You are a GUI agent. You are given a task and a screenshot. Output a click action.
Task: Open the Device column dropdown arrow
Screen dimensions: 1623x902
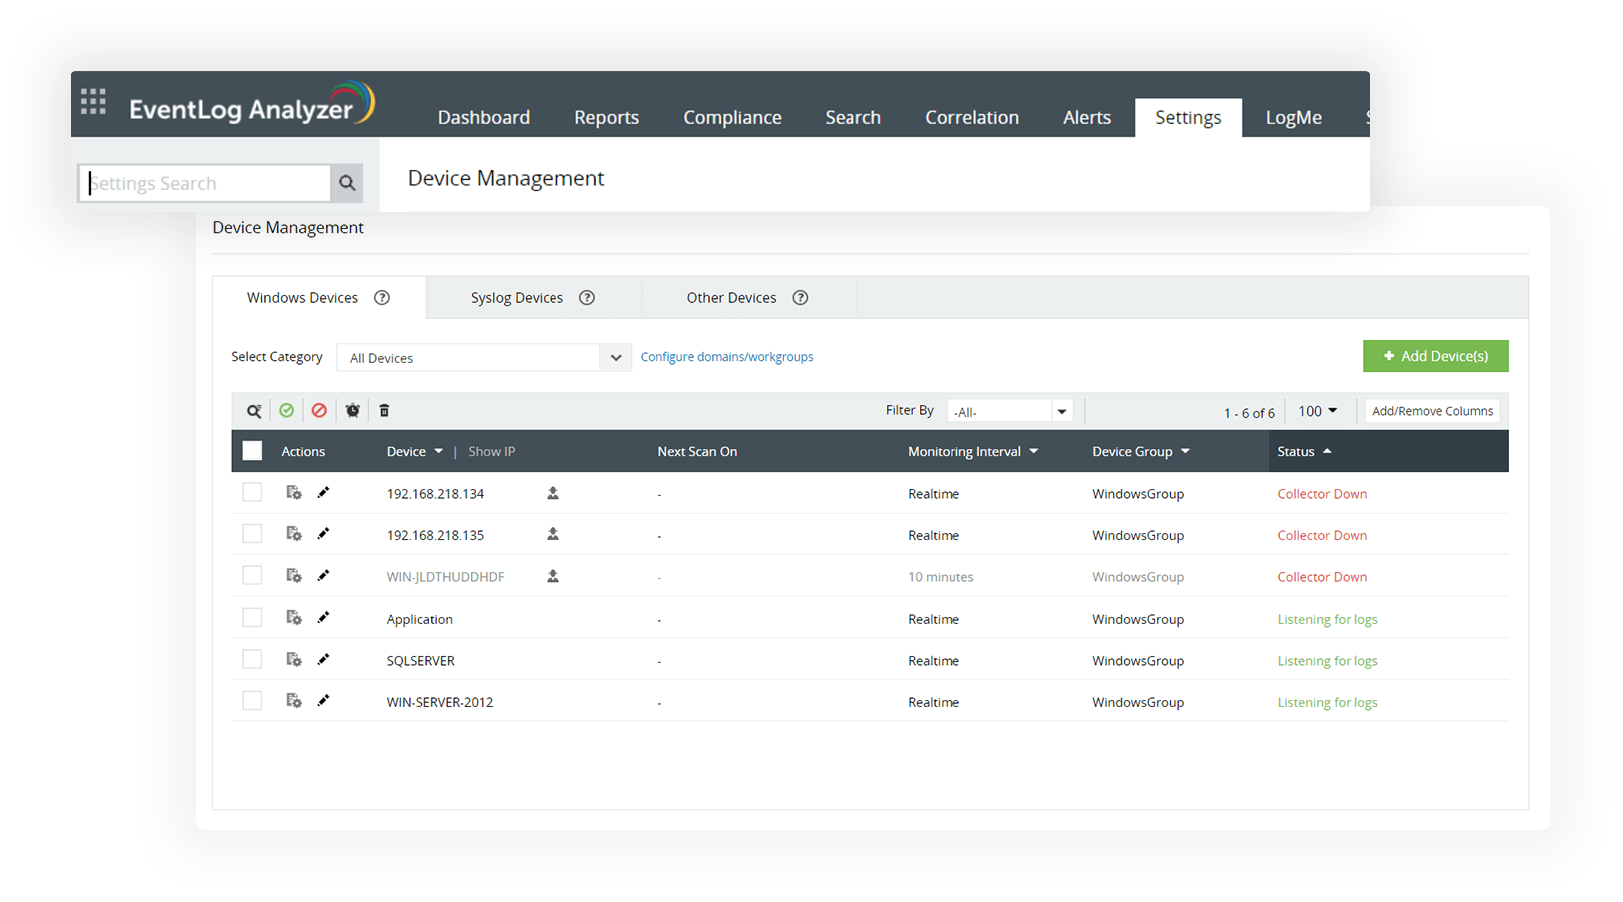[x=438, y=452]
